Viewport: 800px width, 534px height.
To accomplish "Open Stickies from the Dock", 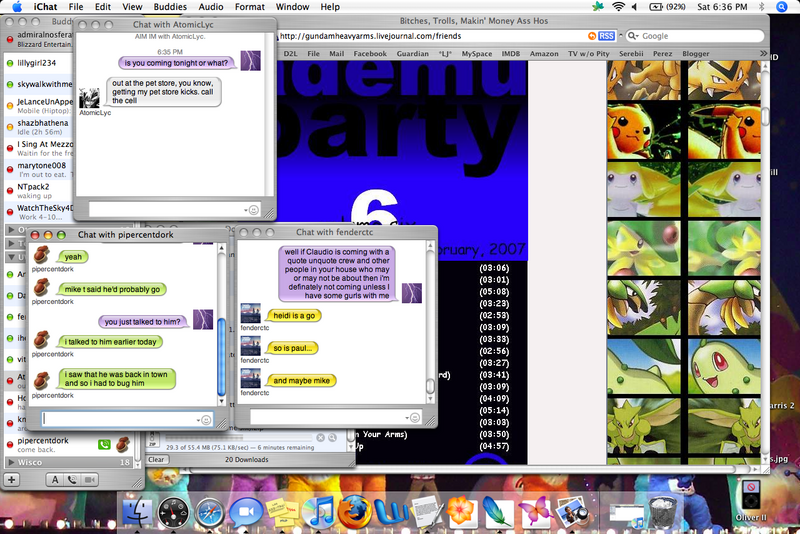I will point(282,513).
